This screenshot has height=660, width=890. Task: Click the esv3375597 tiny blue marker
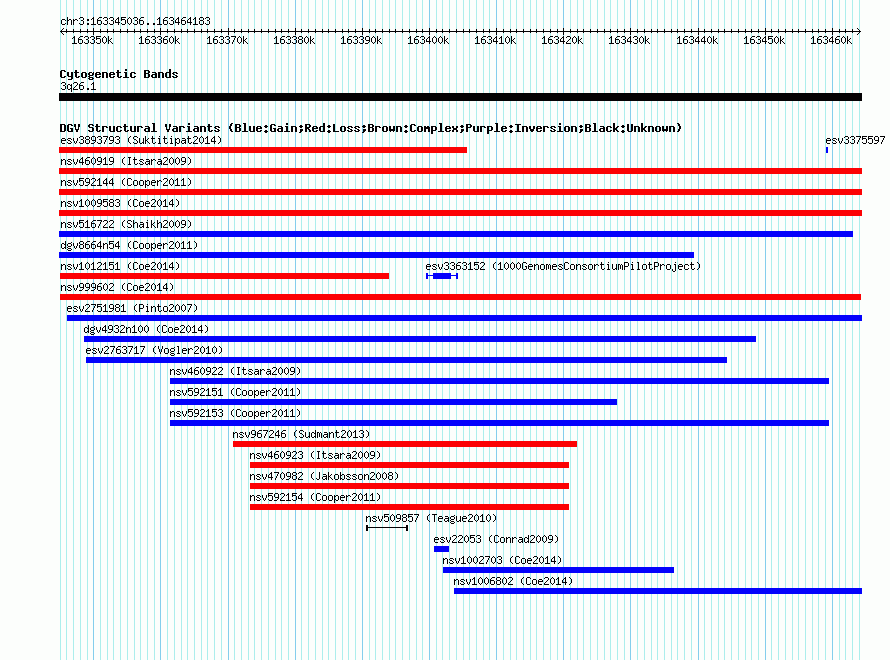(827, 150)
